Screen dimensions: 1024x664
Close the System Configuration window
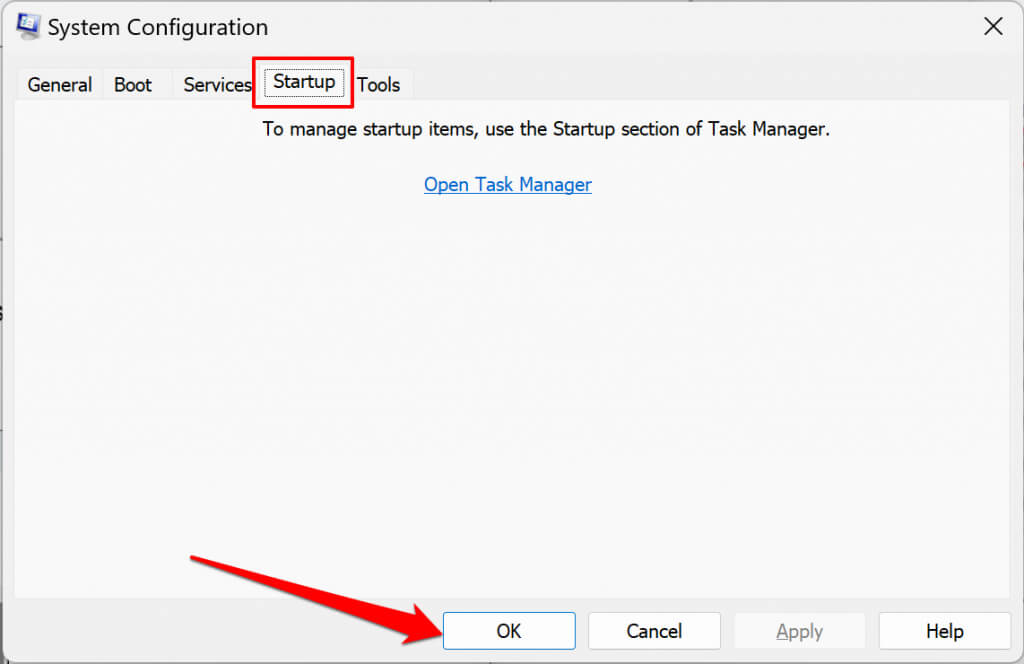click(992, 27)
